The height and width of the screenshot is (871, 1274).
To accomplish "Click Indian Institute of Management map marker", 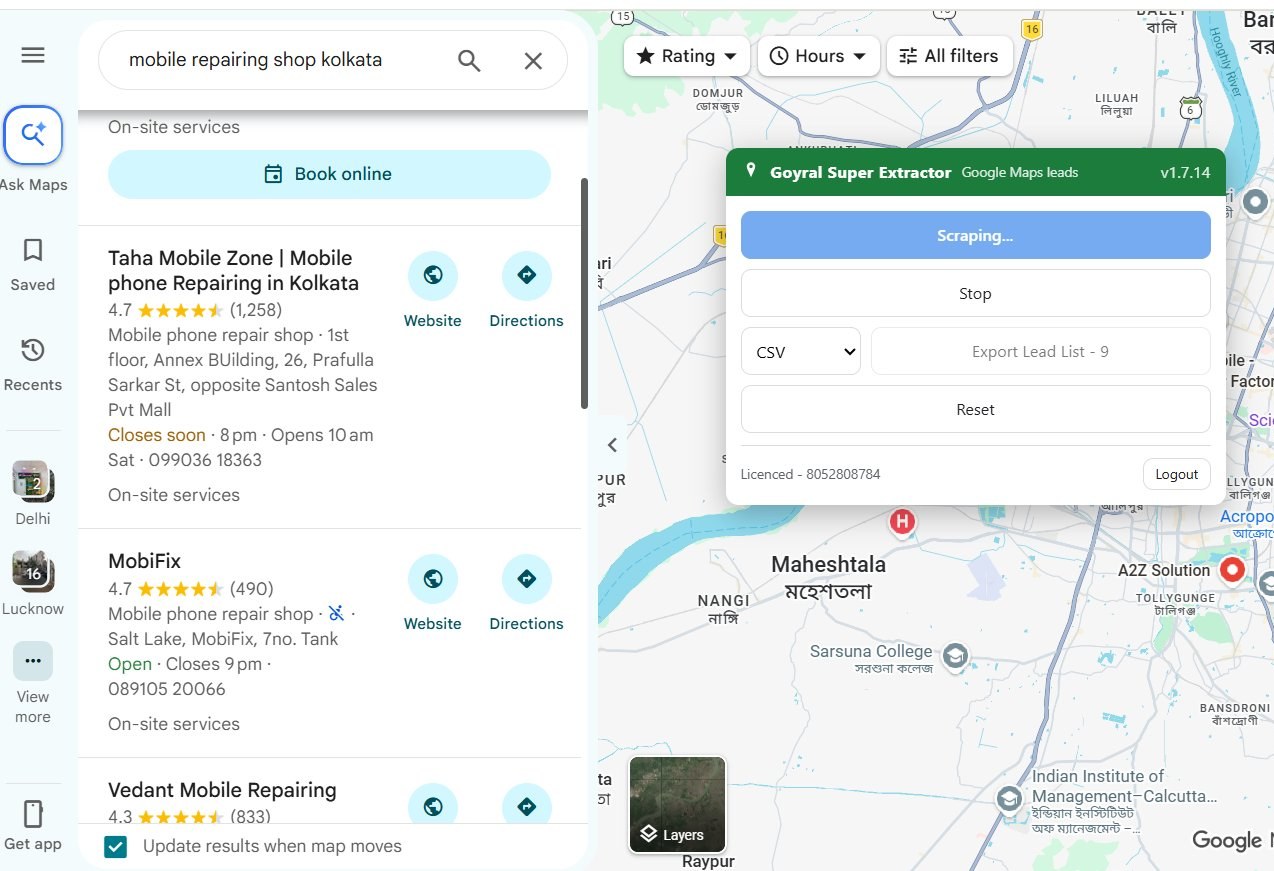I will coord(1009,798).
